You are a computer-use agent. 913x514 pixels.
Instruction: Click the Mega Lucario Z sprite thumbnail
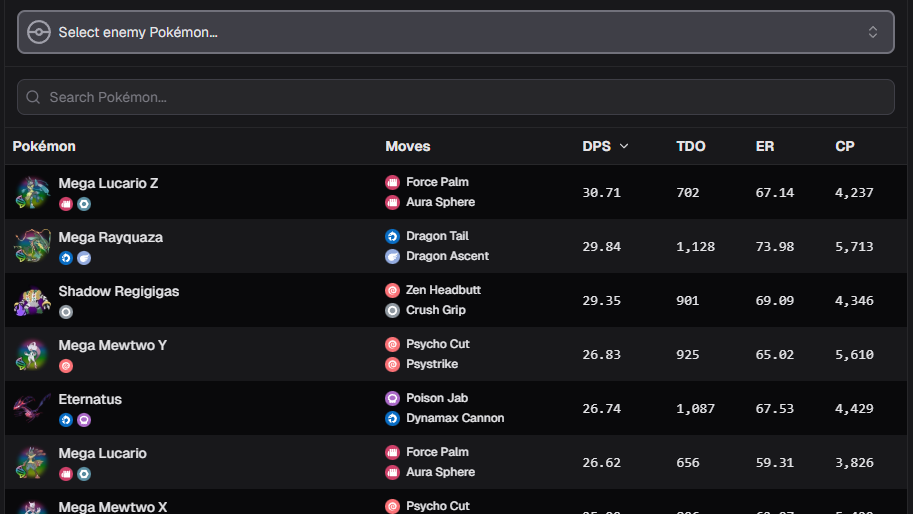click(x=32, y=192)
